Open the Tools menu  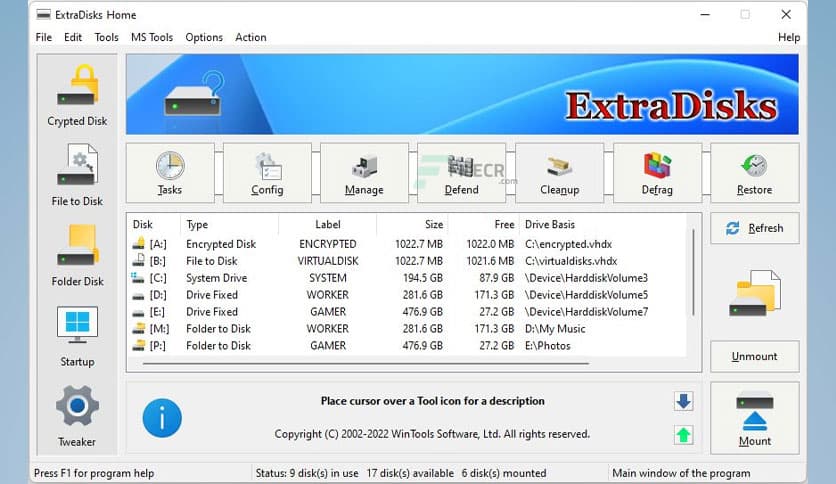[107, 37]
